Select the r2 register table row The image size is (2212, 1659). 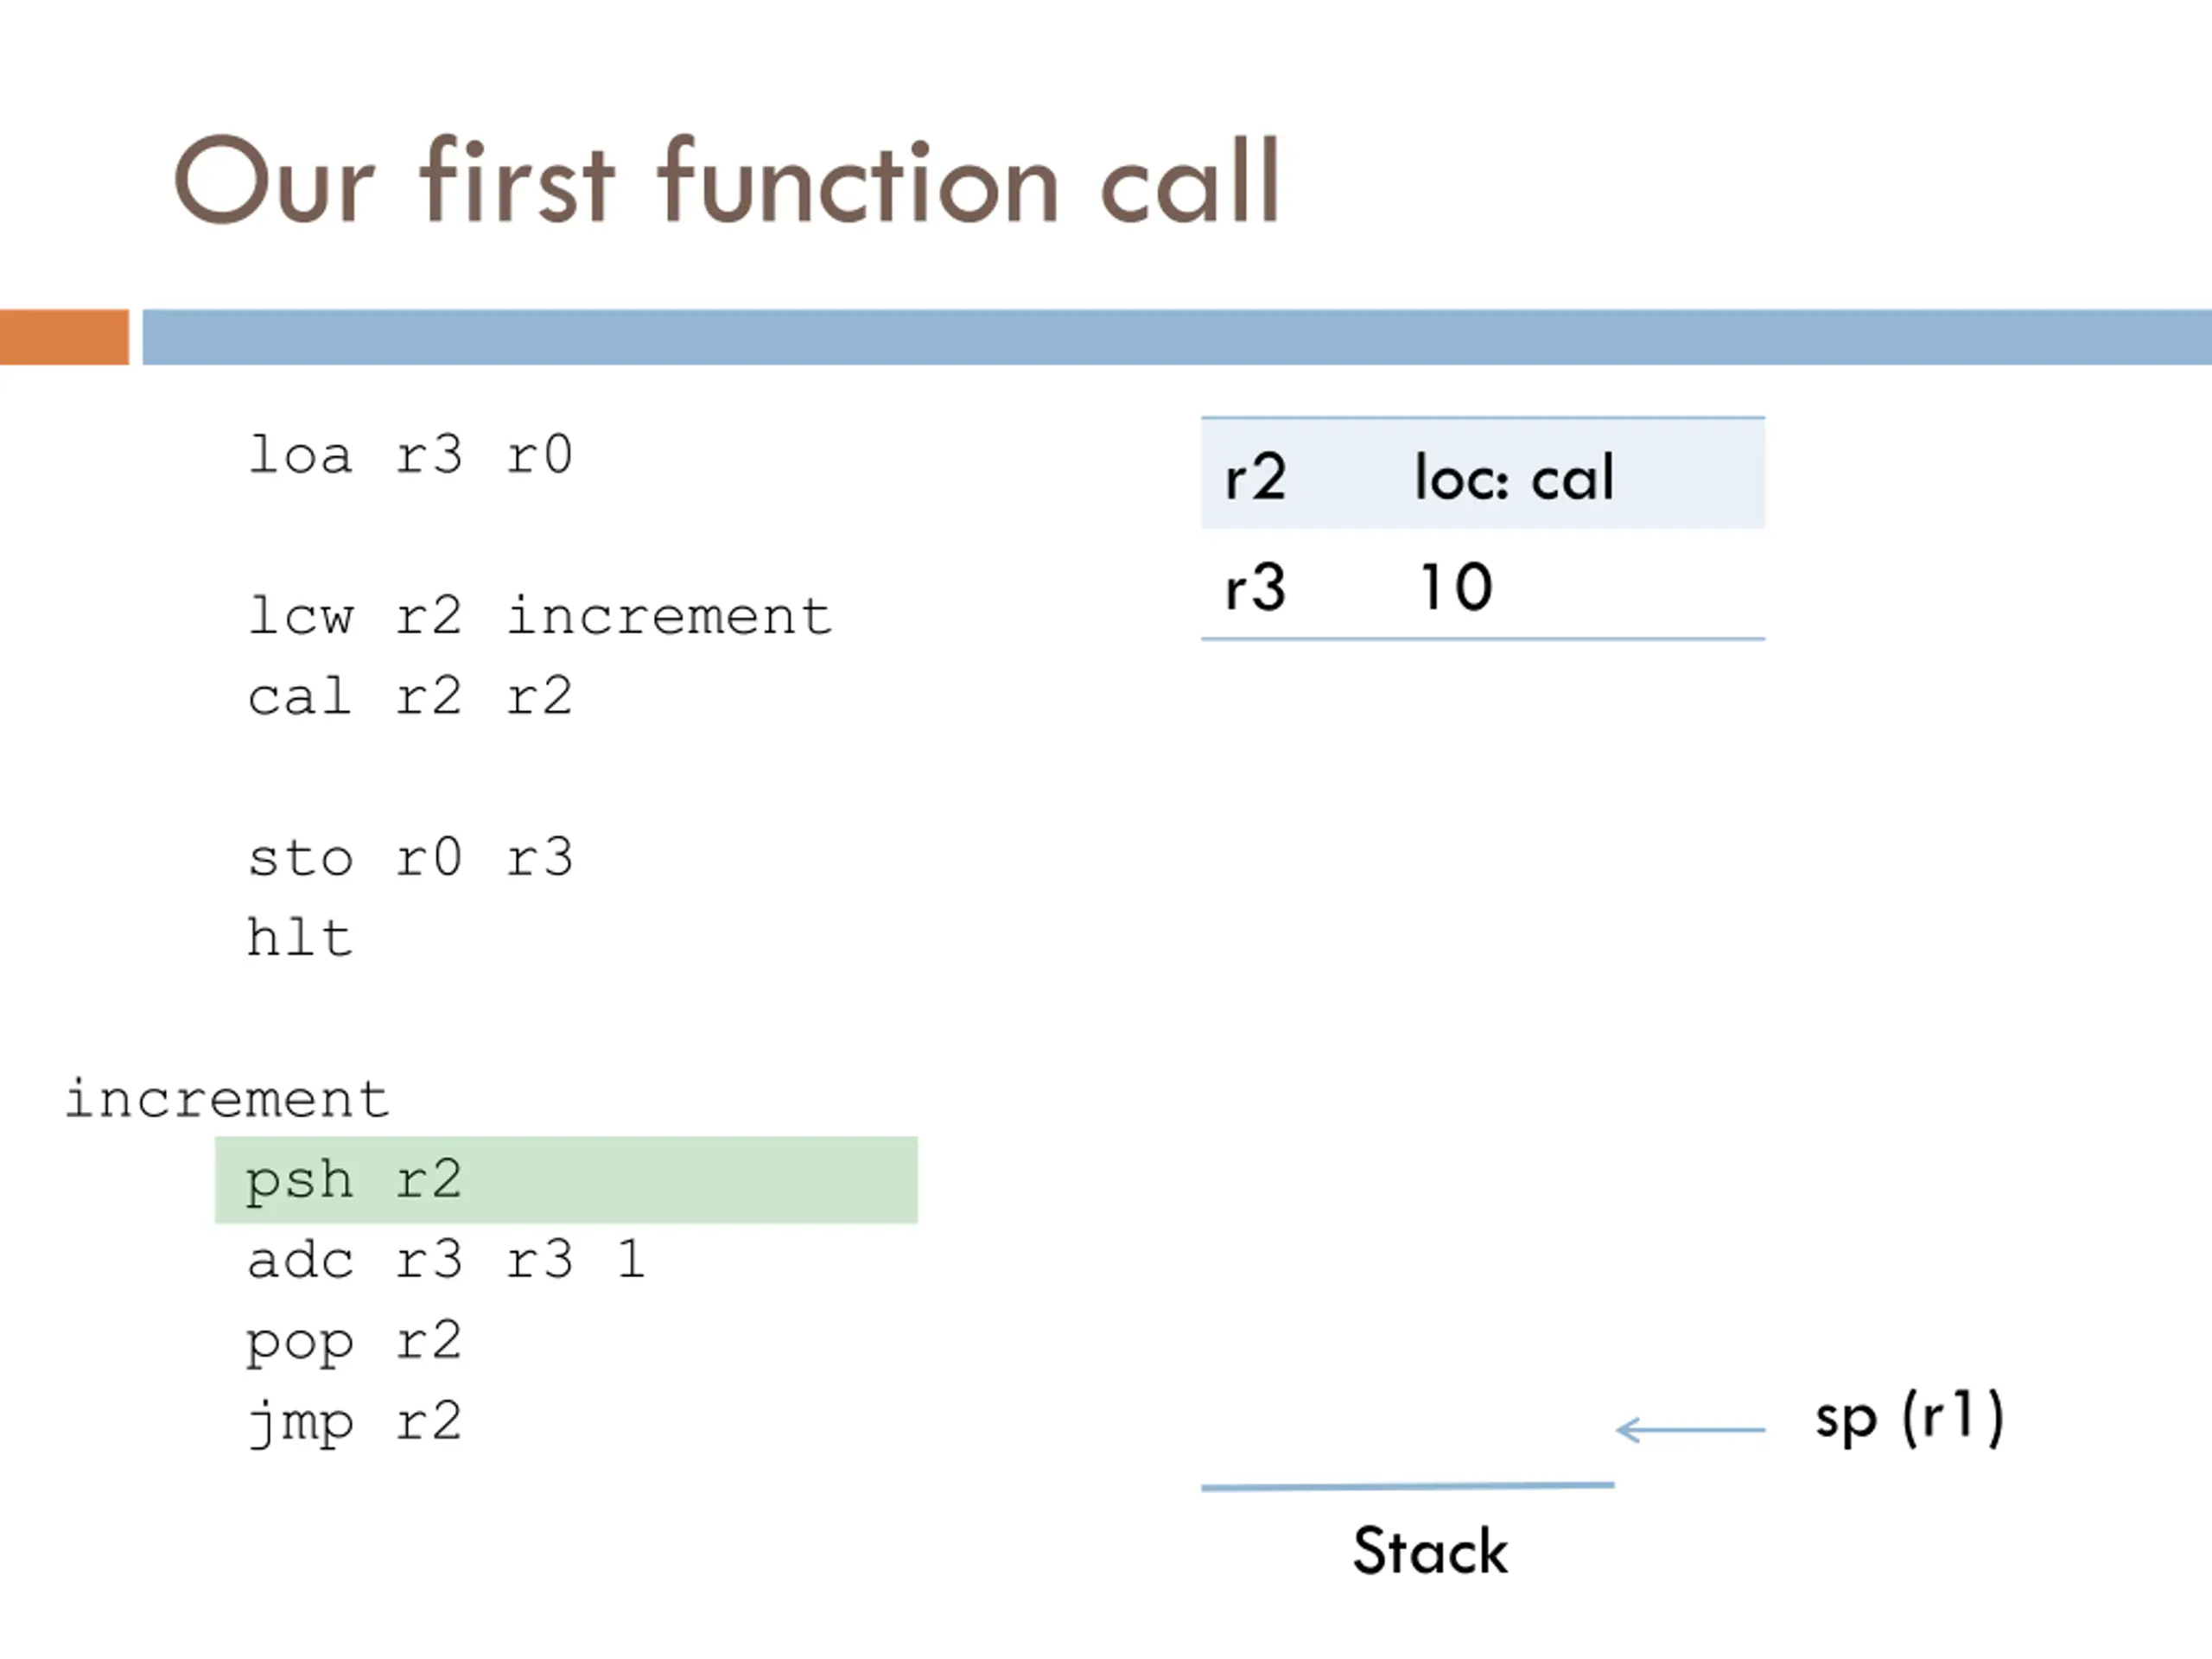1483,474
